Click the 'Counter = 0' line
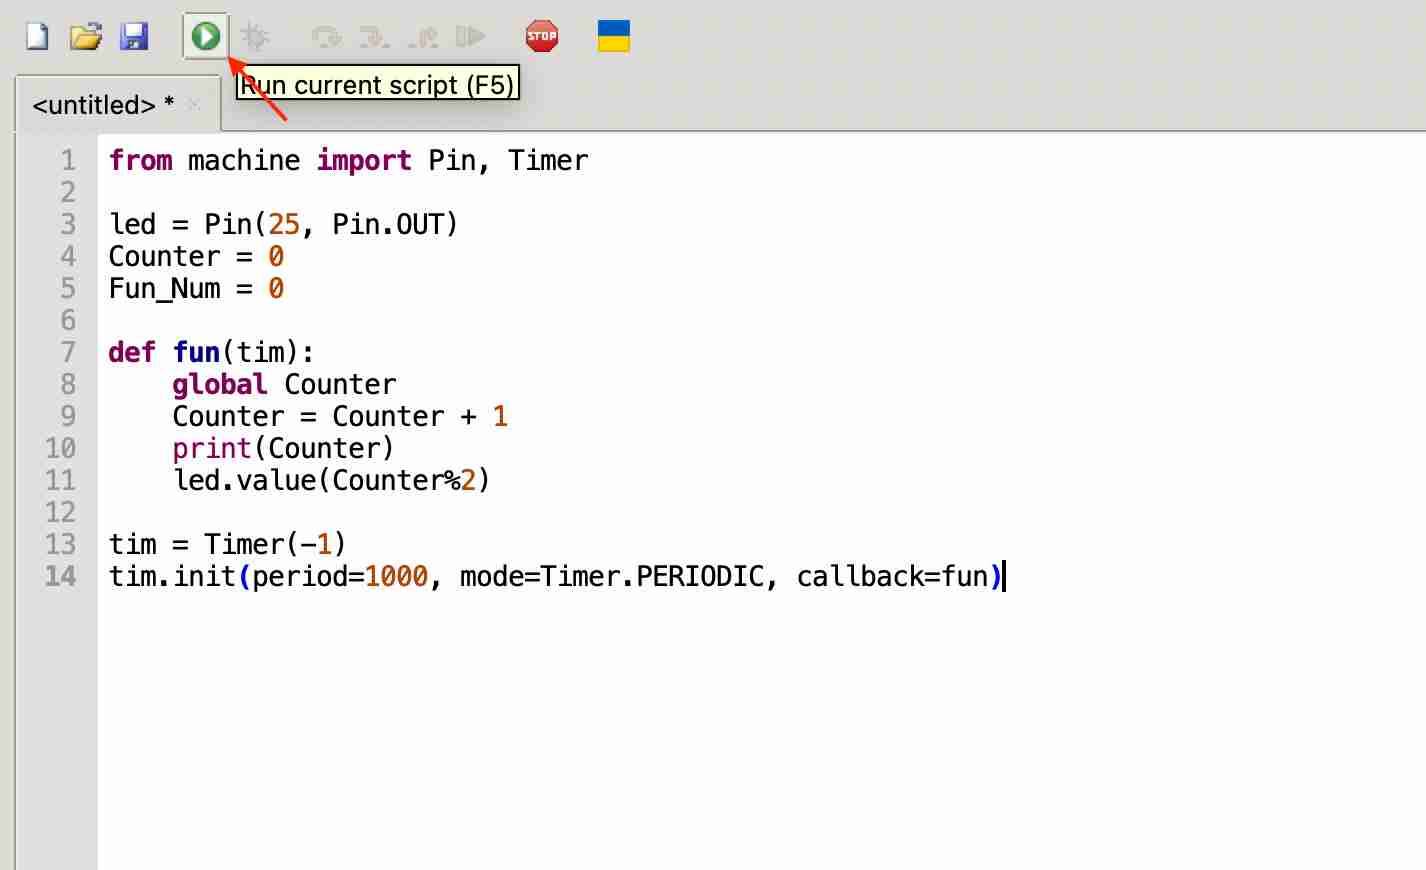This screenshot has width=1426, height=870. click(x=196, y=256)
